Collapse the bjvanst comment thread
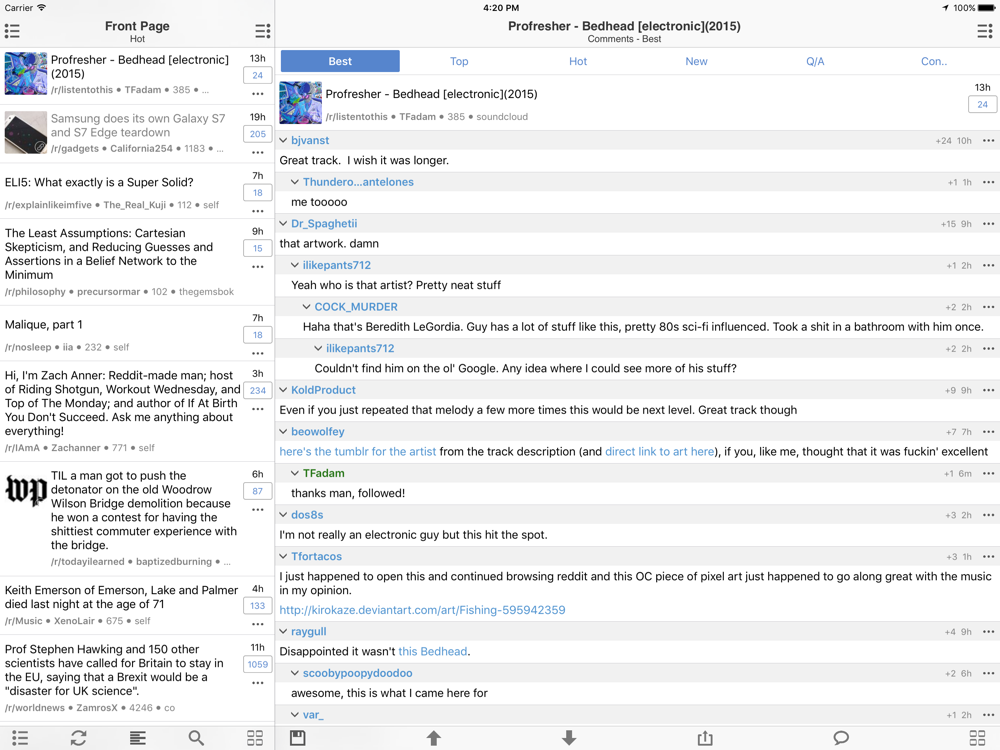The height and width of the screenshot is (750, 1000). (x=283, y=140)
